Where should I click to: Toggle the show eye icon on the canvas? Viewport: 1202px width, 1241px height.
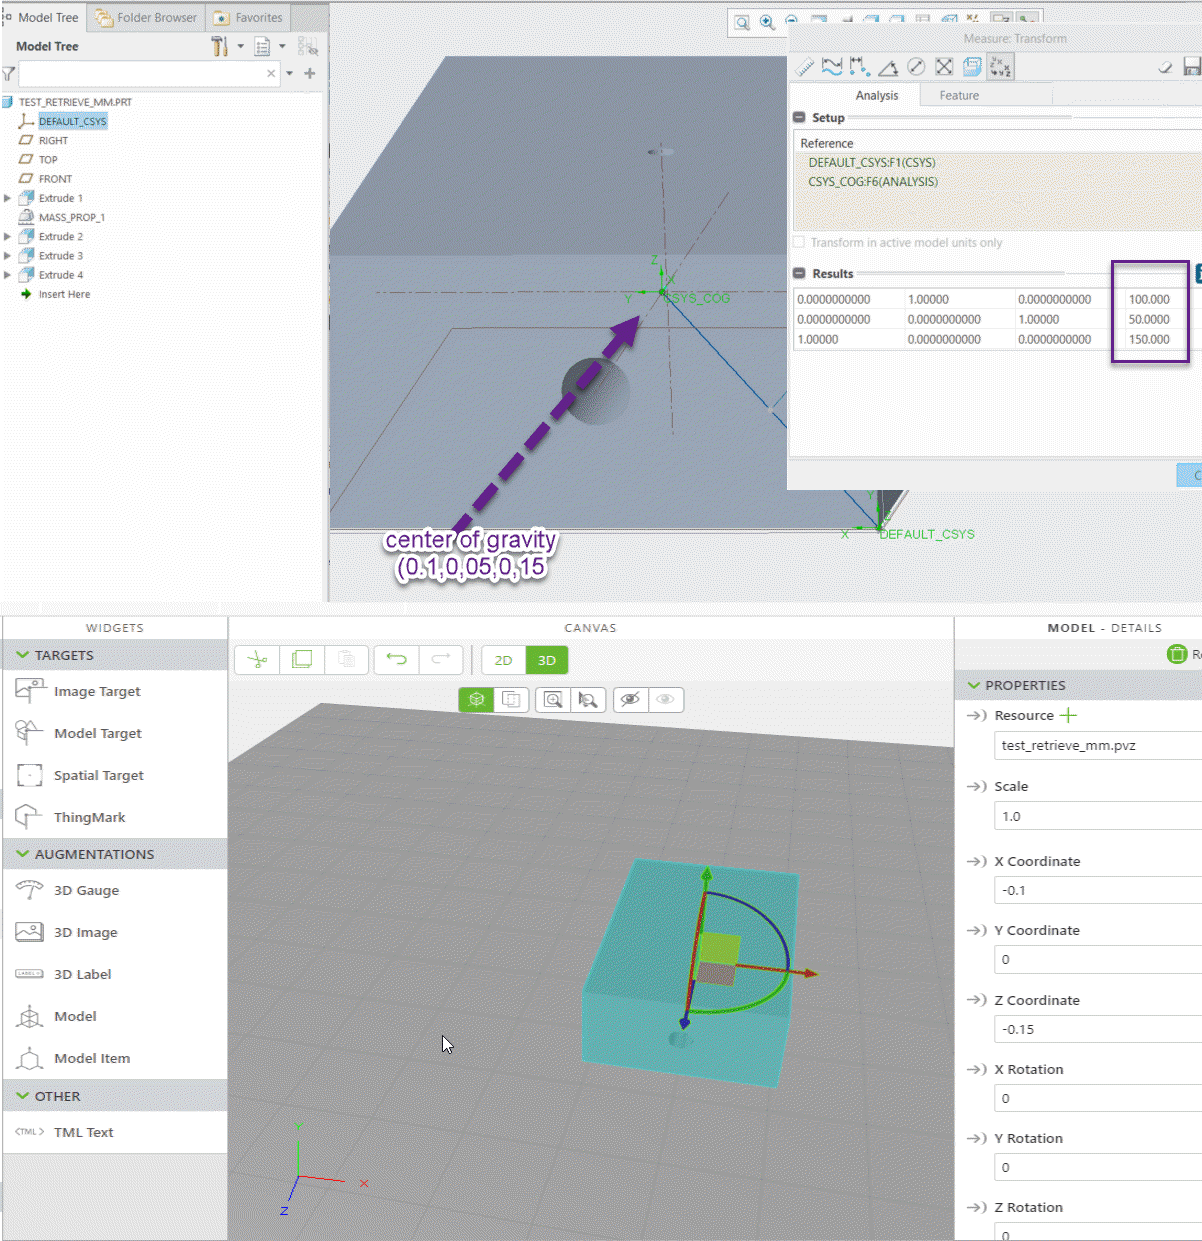tap(664, 699)
